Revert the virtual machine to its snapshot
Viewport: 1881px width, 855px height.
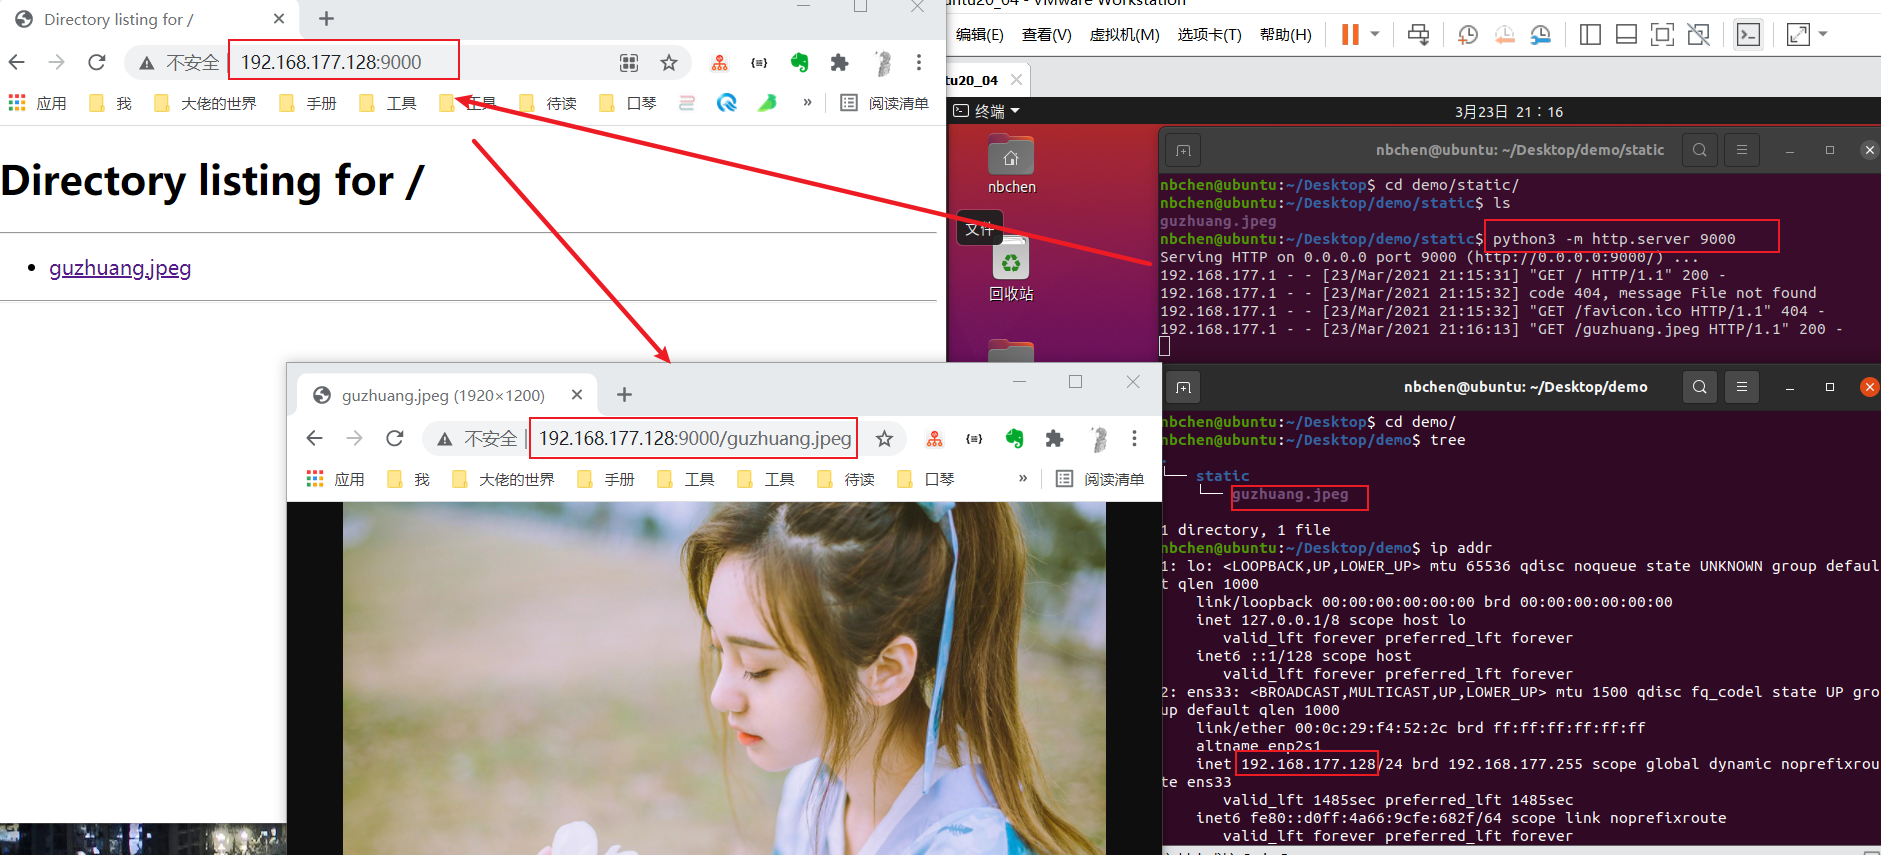pyautogui.click(x=1505, y=35)
